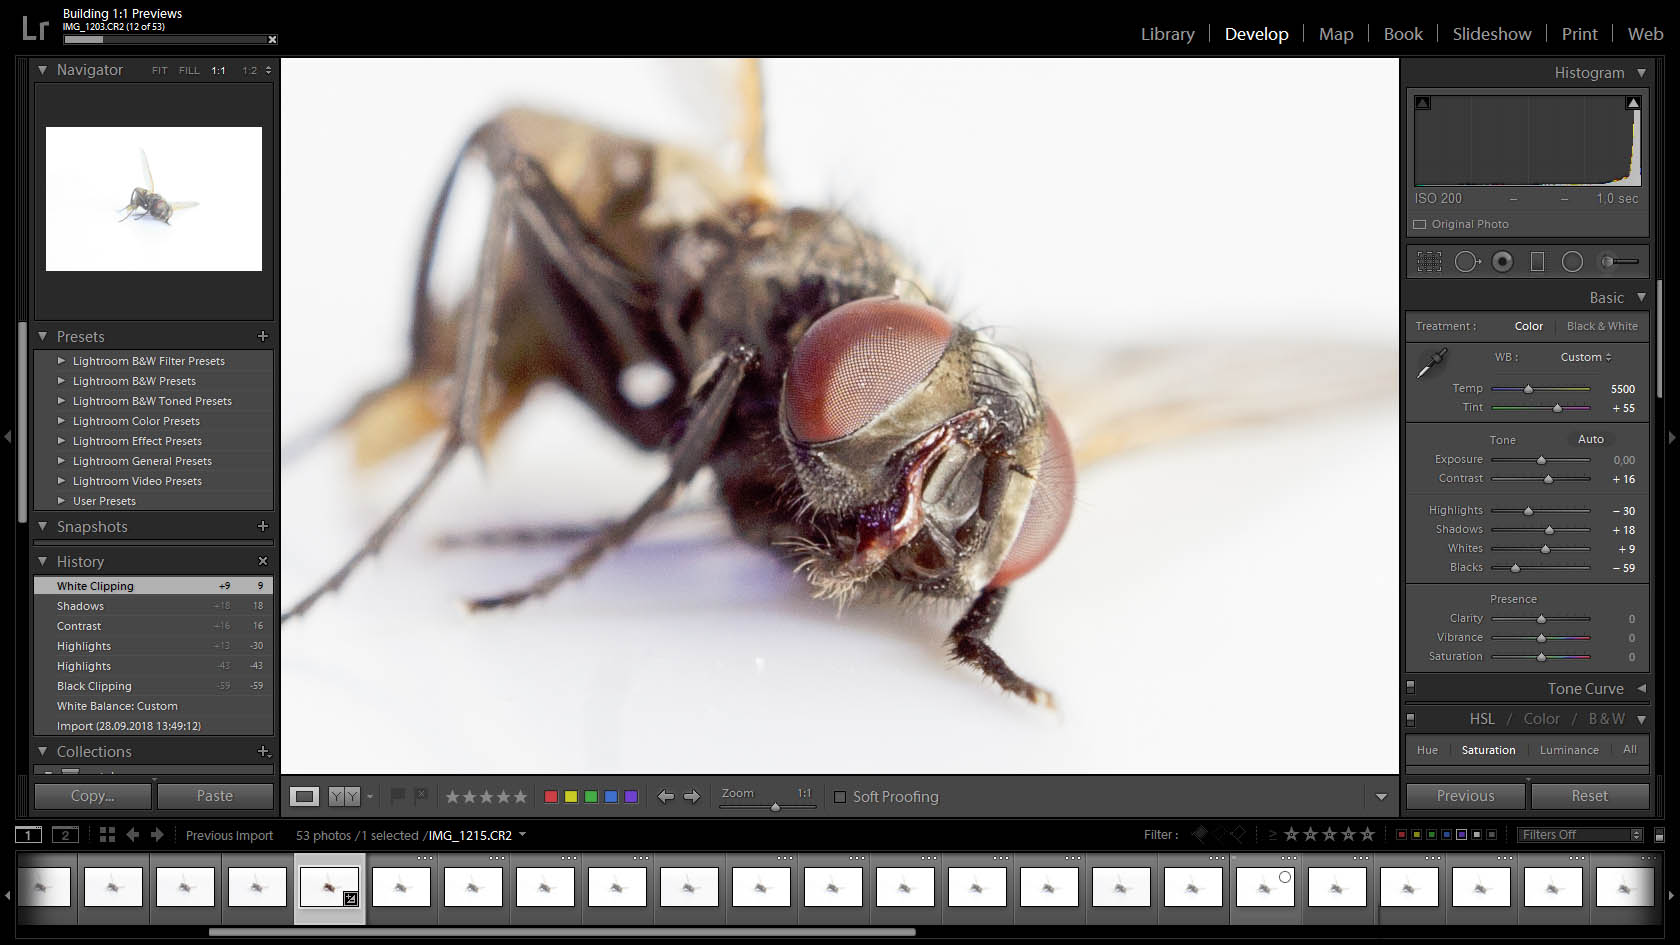Filter filmstrip by flagged status
The width and height of the screenshot is (1680, 945).
[1199, 834]
